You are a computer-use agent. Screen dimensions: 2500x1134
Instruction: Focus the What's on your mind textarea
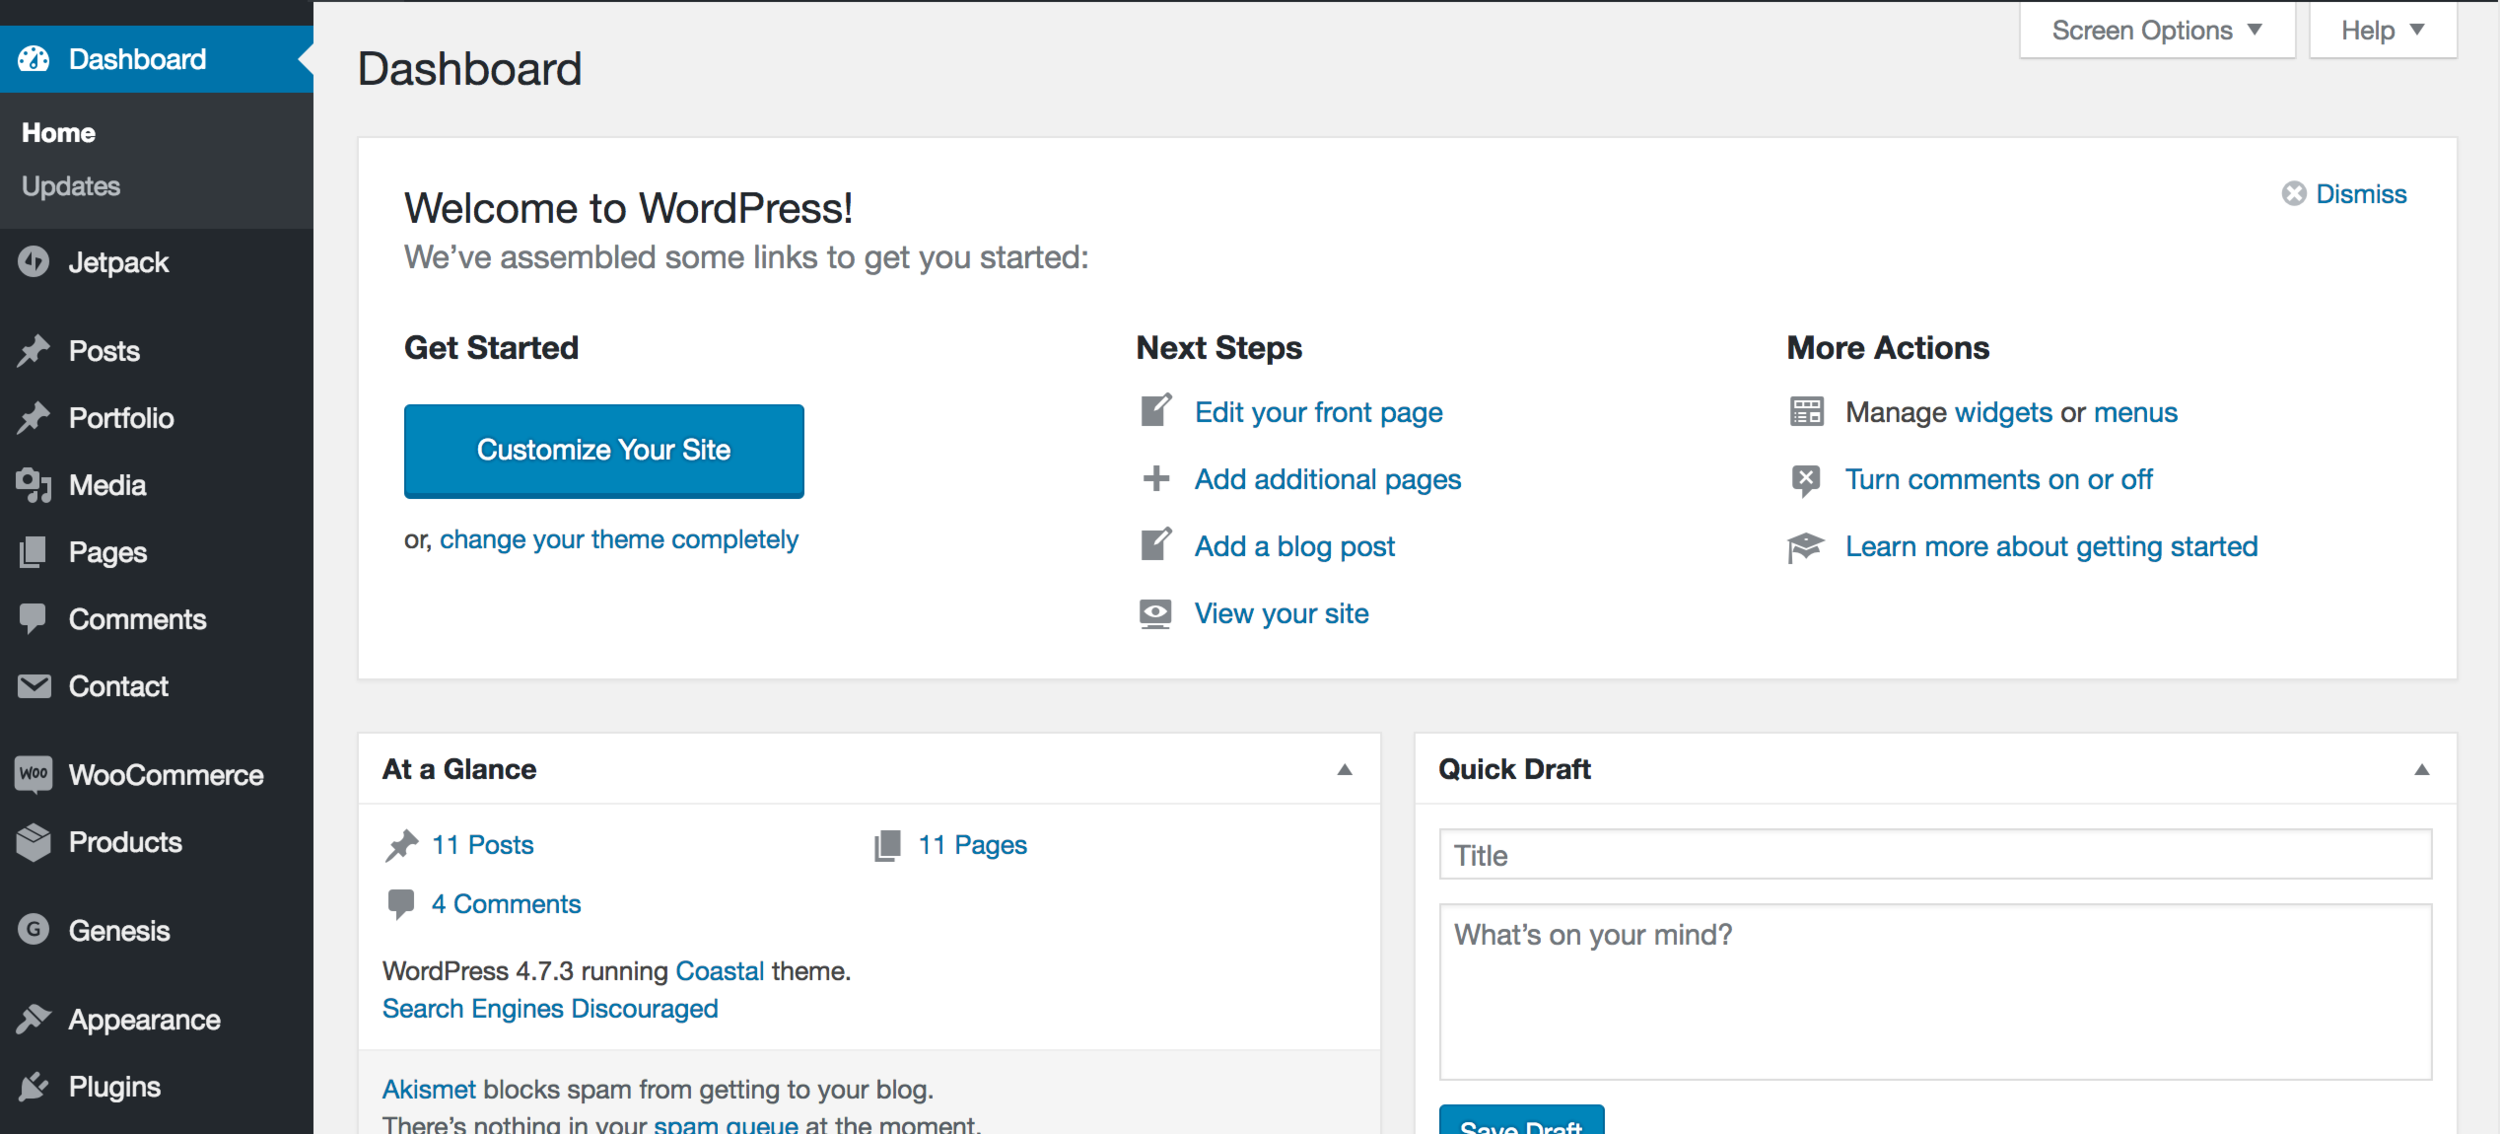(x=1935, y=991)
